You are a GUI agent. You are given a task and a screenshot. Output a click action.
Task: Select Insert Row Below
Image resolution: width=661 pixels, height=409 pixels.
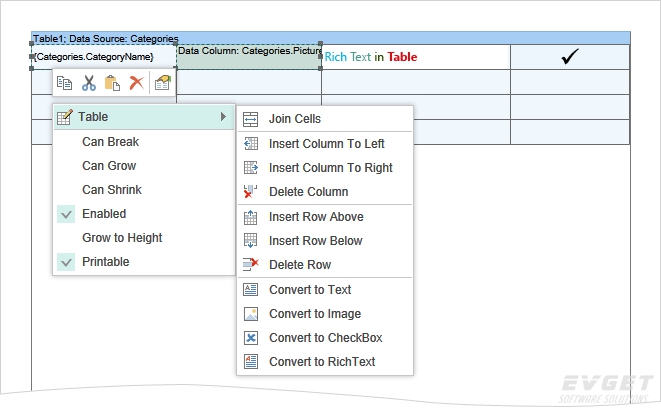[325, 241]
